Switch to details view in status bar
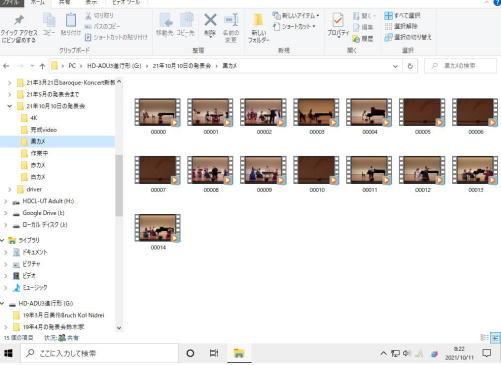The height and width of the screenshot is (365, 501). (484, 338)
